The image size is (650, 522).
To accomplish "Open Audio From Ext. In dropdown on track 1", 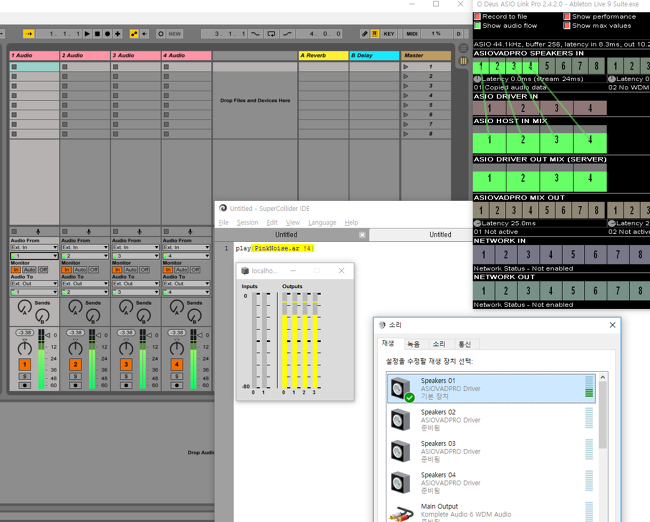I will 34,248.
